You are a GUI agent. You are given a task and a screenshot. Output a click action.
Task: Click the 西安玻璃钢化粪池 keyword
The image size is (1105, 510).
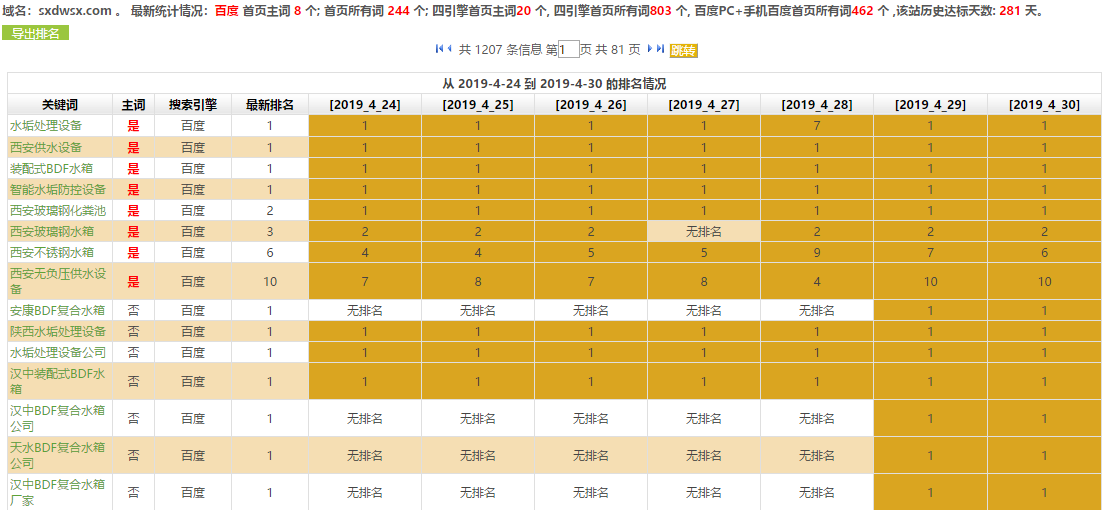coord(58,210)
